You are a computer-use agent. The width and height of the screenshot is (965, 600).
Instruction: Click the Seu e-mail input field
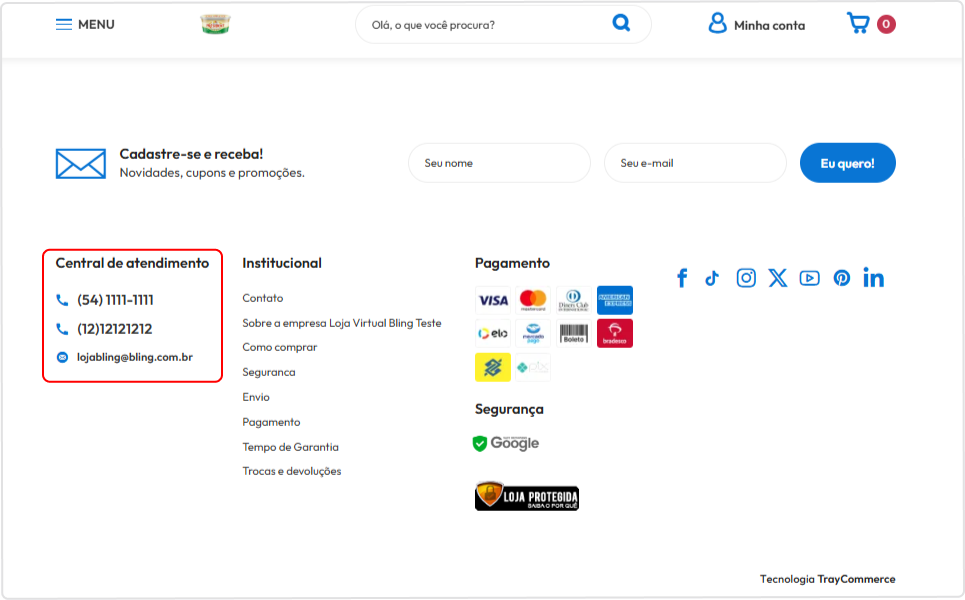[x=695, y=163]
